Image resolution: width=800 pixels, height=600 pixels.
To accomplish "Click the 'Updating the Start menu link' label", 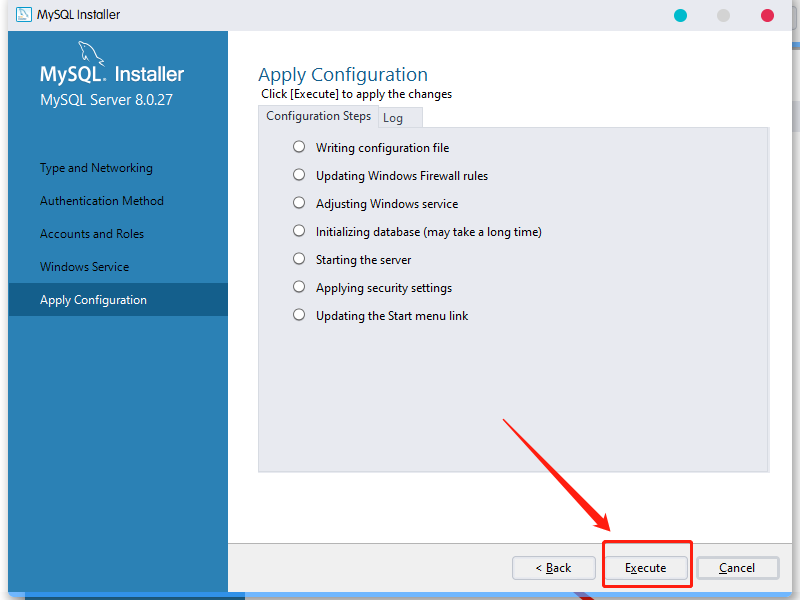I will click(x=392, y=316).
